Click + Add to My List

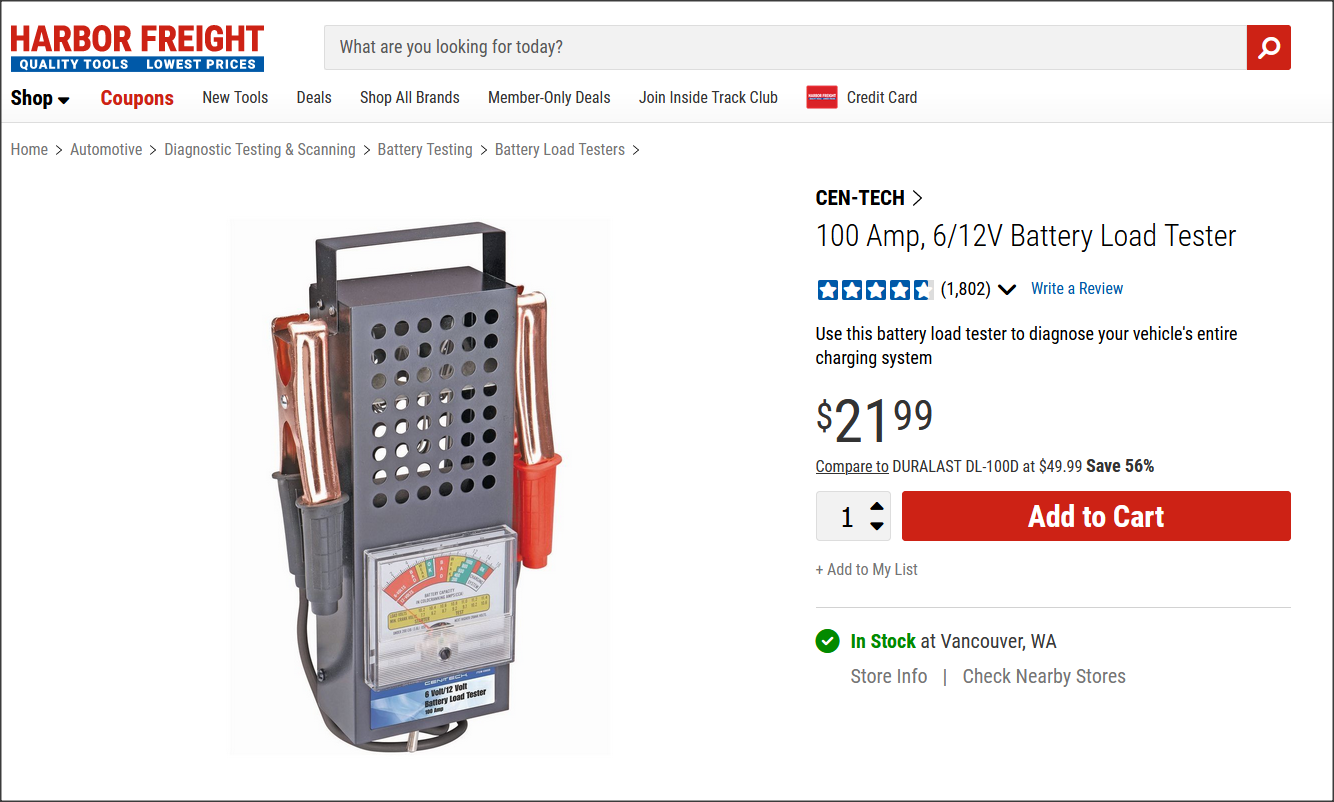coord(866,569)
